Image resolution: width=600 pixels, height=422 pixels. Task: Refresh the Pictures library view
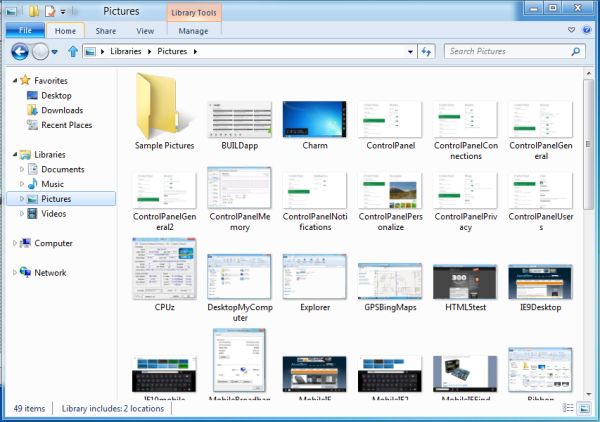[x=426, y=51]
